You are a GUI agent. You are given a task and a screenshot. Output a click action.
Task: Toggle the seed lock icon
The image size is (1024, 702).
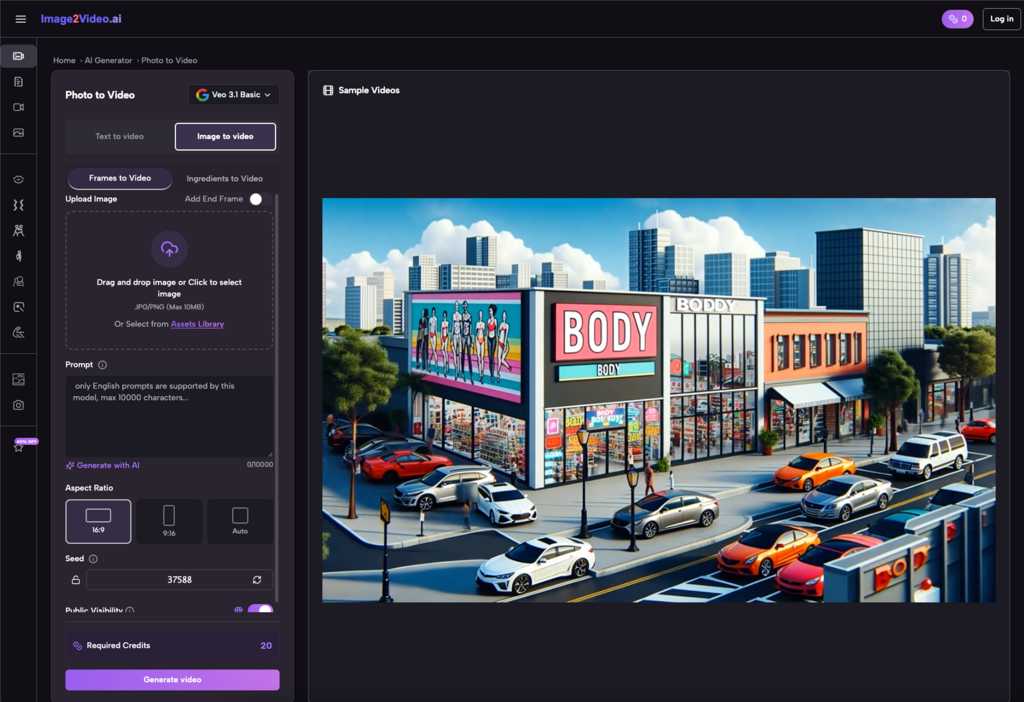coord(76,579)
